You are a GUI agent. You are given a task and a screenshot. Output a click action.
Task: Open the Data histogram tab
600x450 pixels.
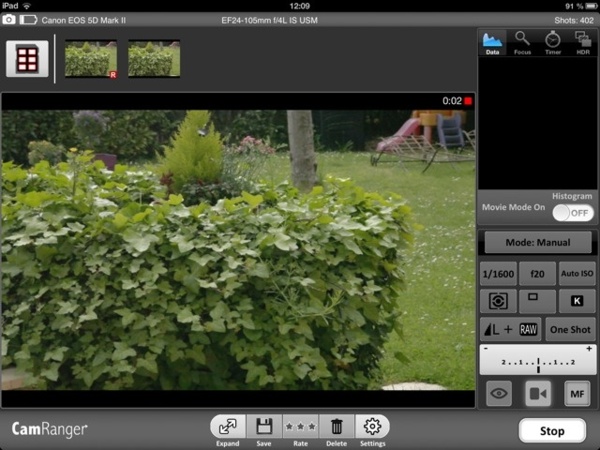click(x=492, y=43)
